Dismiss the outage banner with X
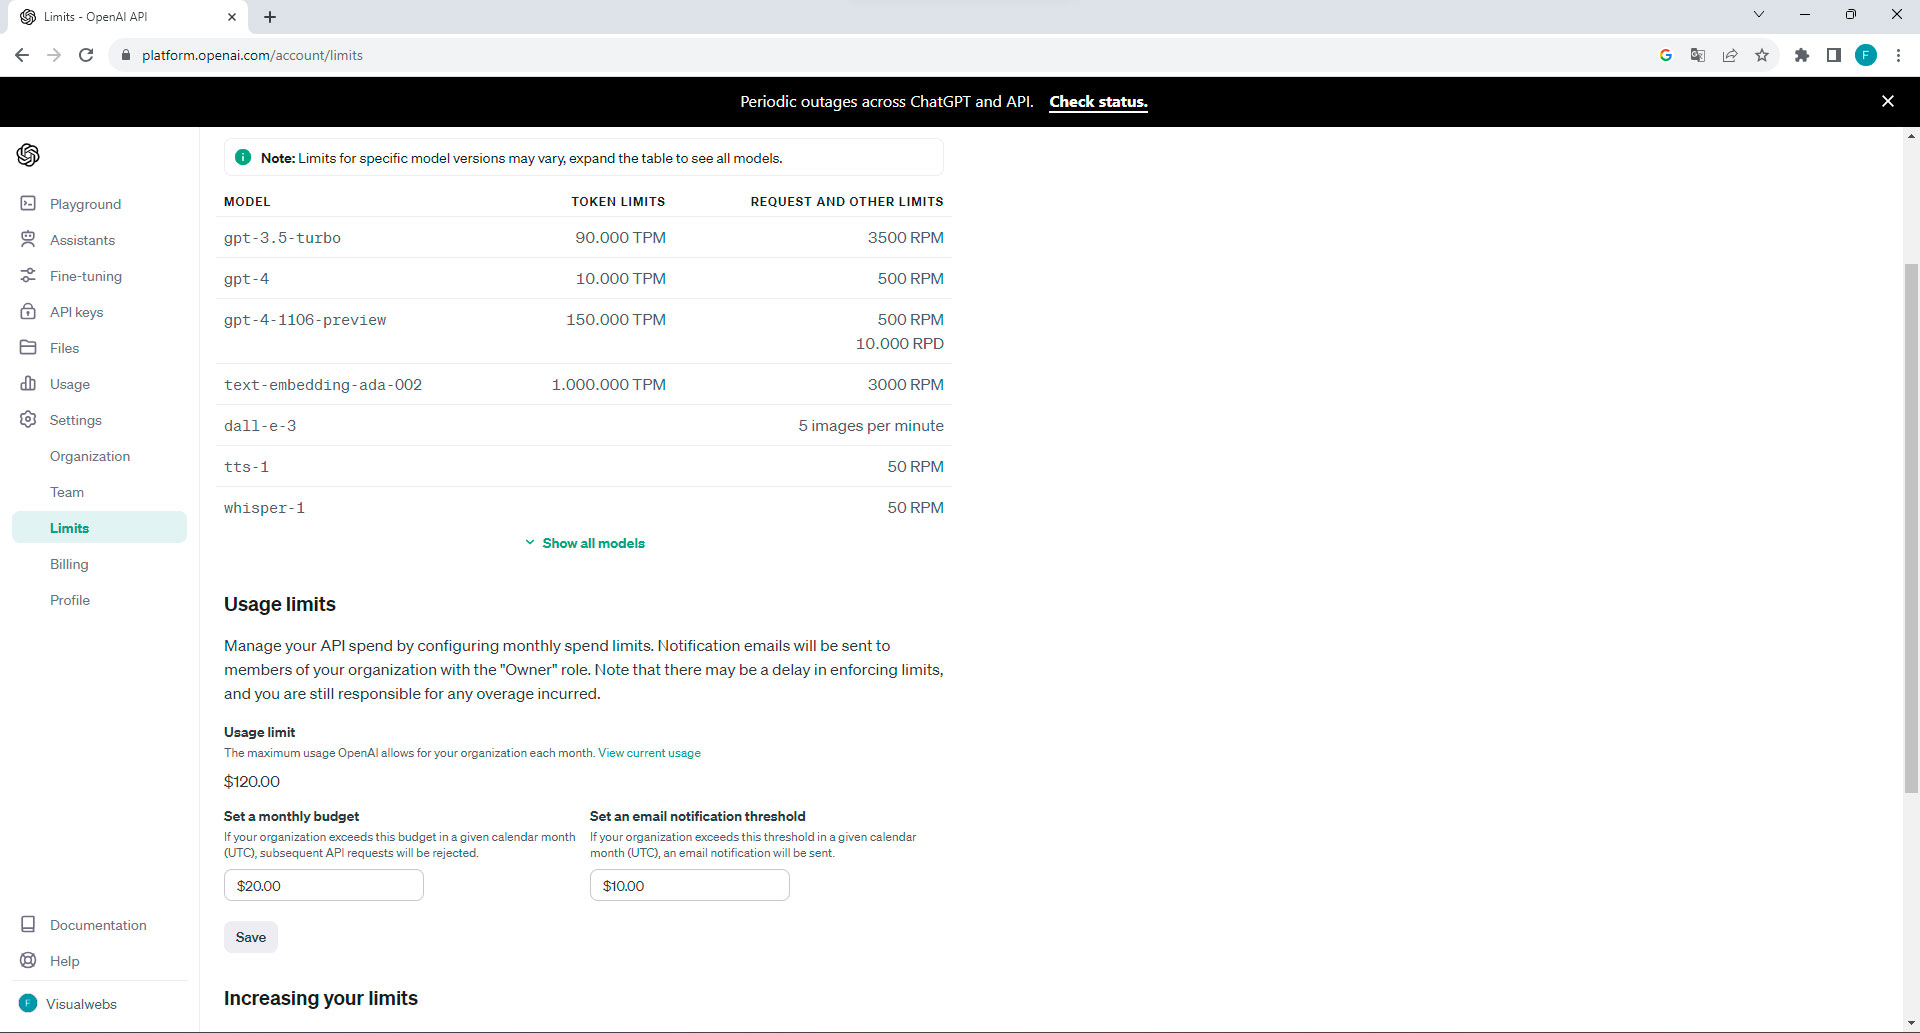The width and height of the screenshot is (1920, 1033). pyautogui.click(x=1888, y=101)
